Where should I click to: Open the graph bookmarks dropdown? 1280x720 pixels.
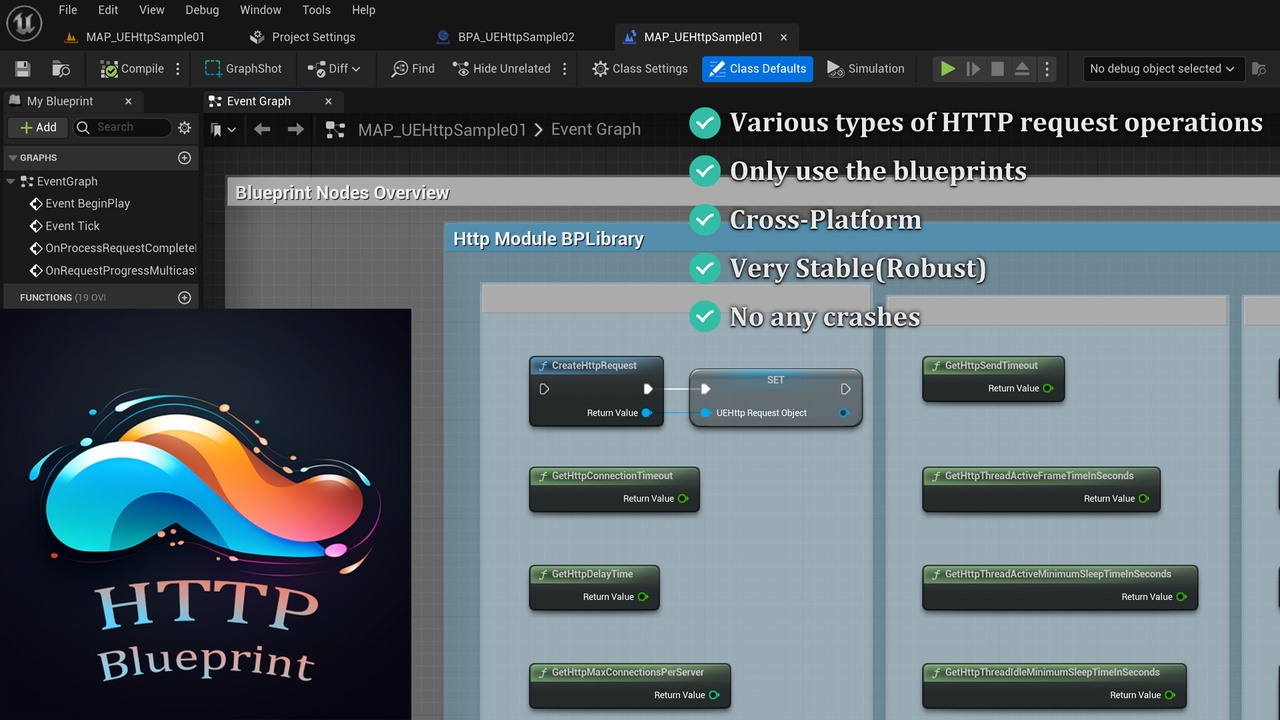224,129
